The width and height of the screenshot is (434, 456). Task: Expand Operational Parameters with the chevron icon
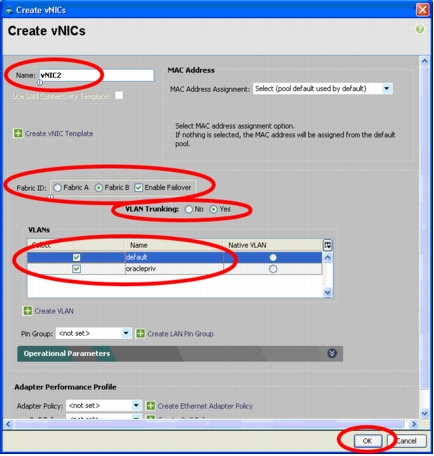(x=332, y=353)
